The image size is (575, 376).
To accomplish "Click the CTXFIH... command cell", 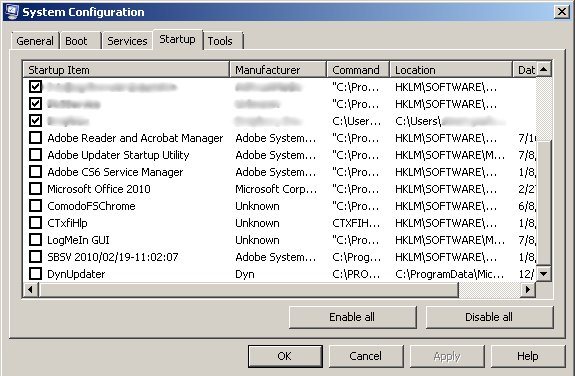I will click(x=356, y=223).
